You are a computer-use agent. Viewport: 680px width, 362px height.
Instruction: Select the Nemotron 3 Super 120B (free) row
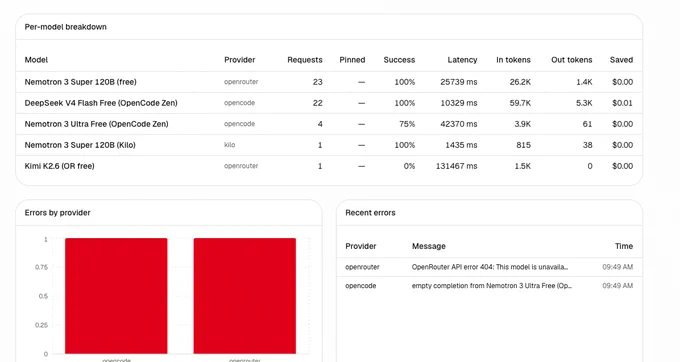click(329, 82)
